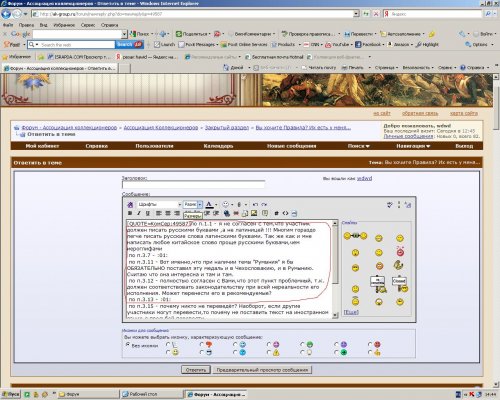Click the Пуск start button
500x400 pixels.
[x=11, y=394]
